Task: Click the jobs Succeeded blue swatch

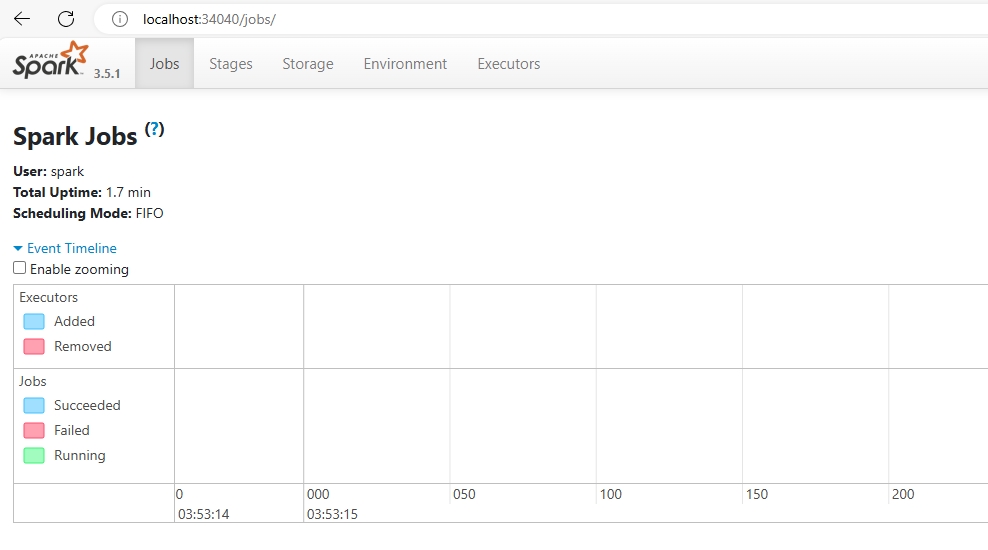Action: point(34,405)
